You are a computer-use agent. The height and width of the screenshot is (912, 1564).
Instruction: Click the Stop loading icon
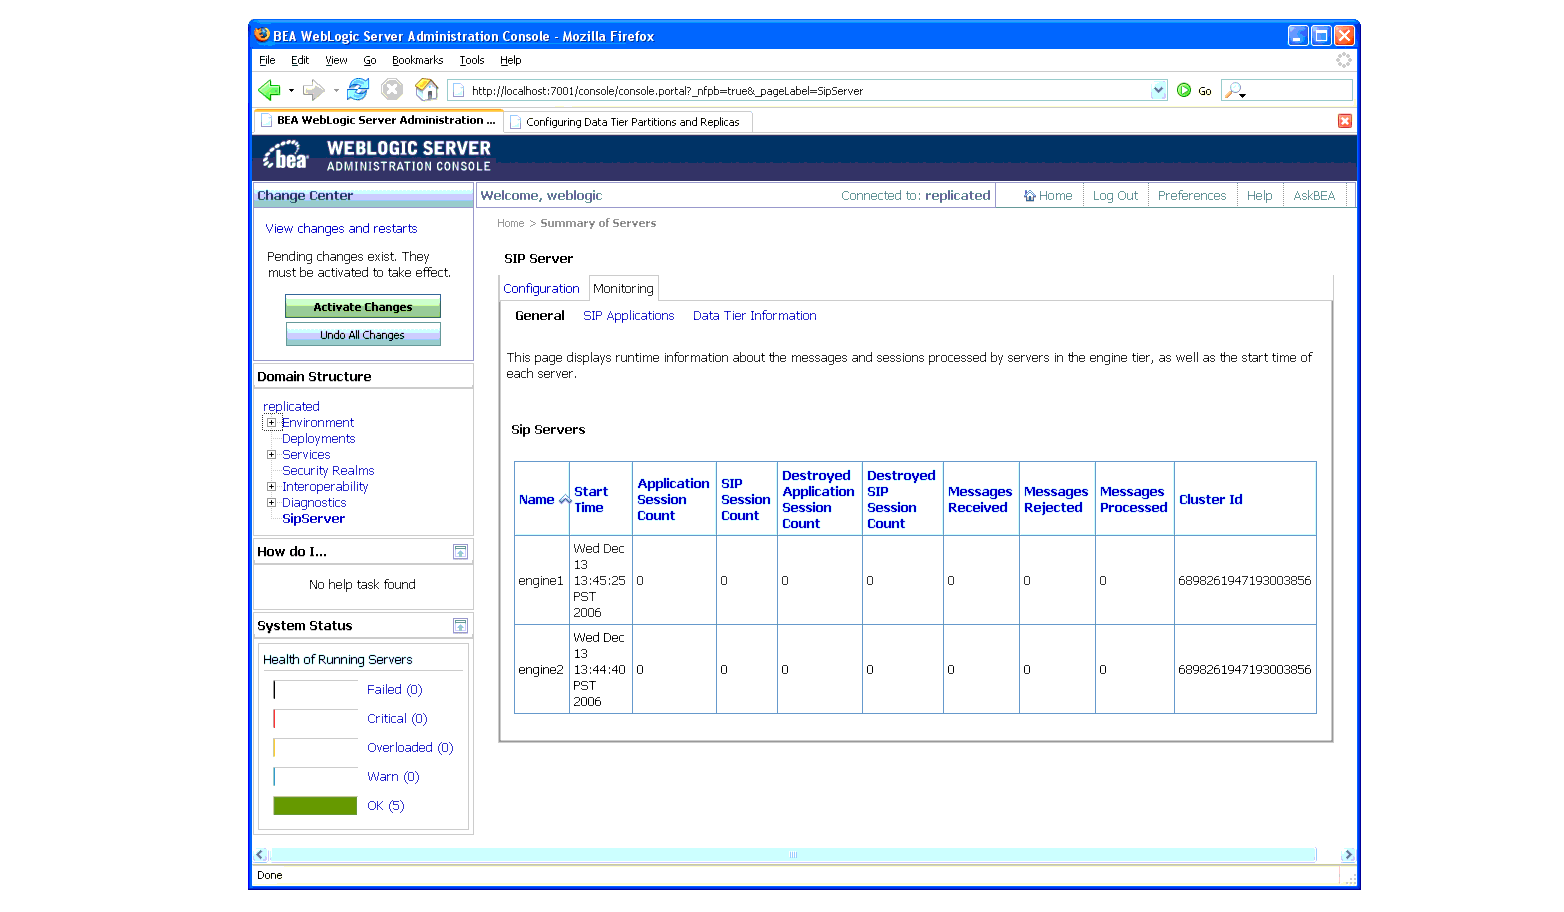(392, 90)
